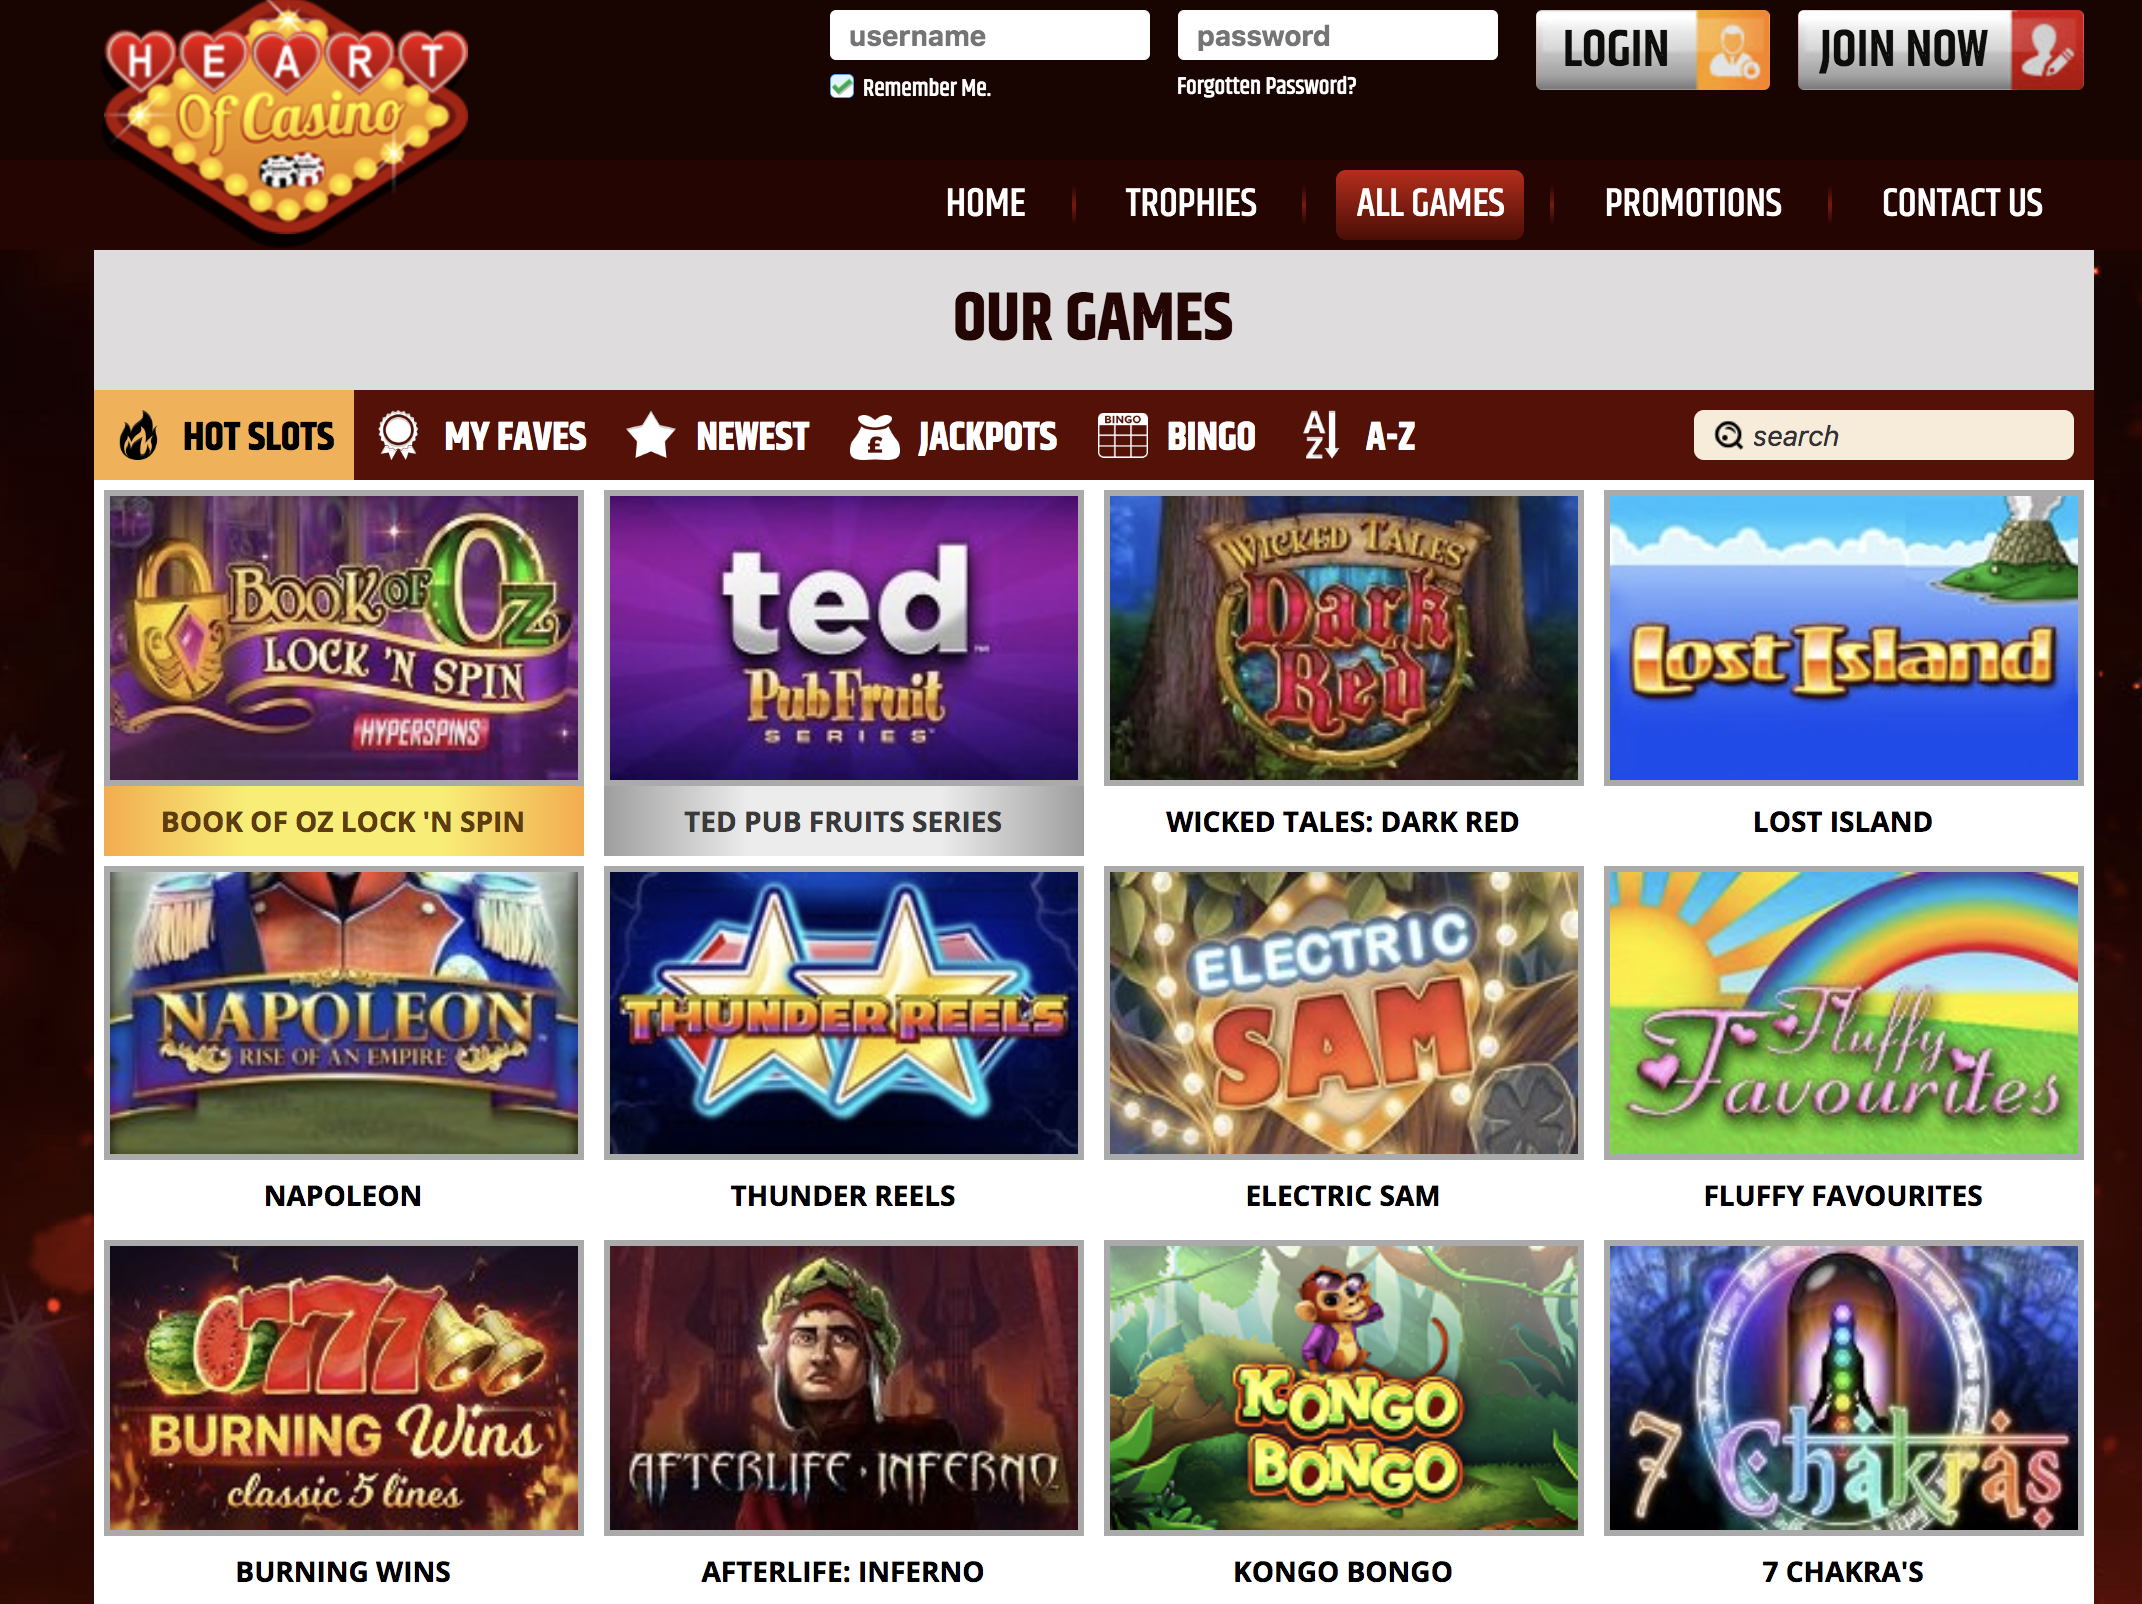Viewport: 2142px width, 1604px height.
Task: Click the money bag Jackpots icon
Action: pyautogui.click(x=875, y=436)
